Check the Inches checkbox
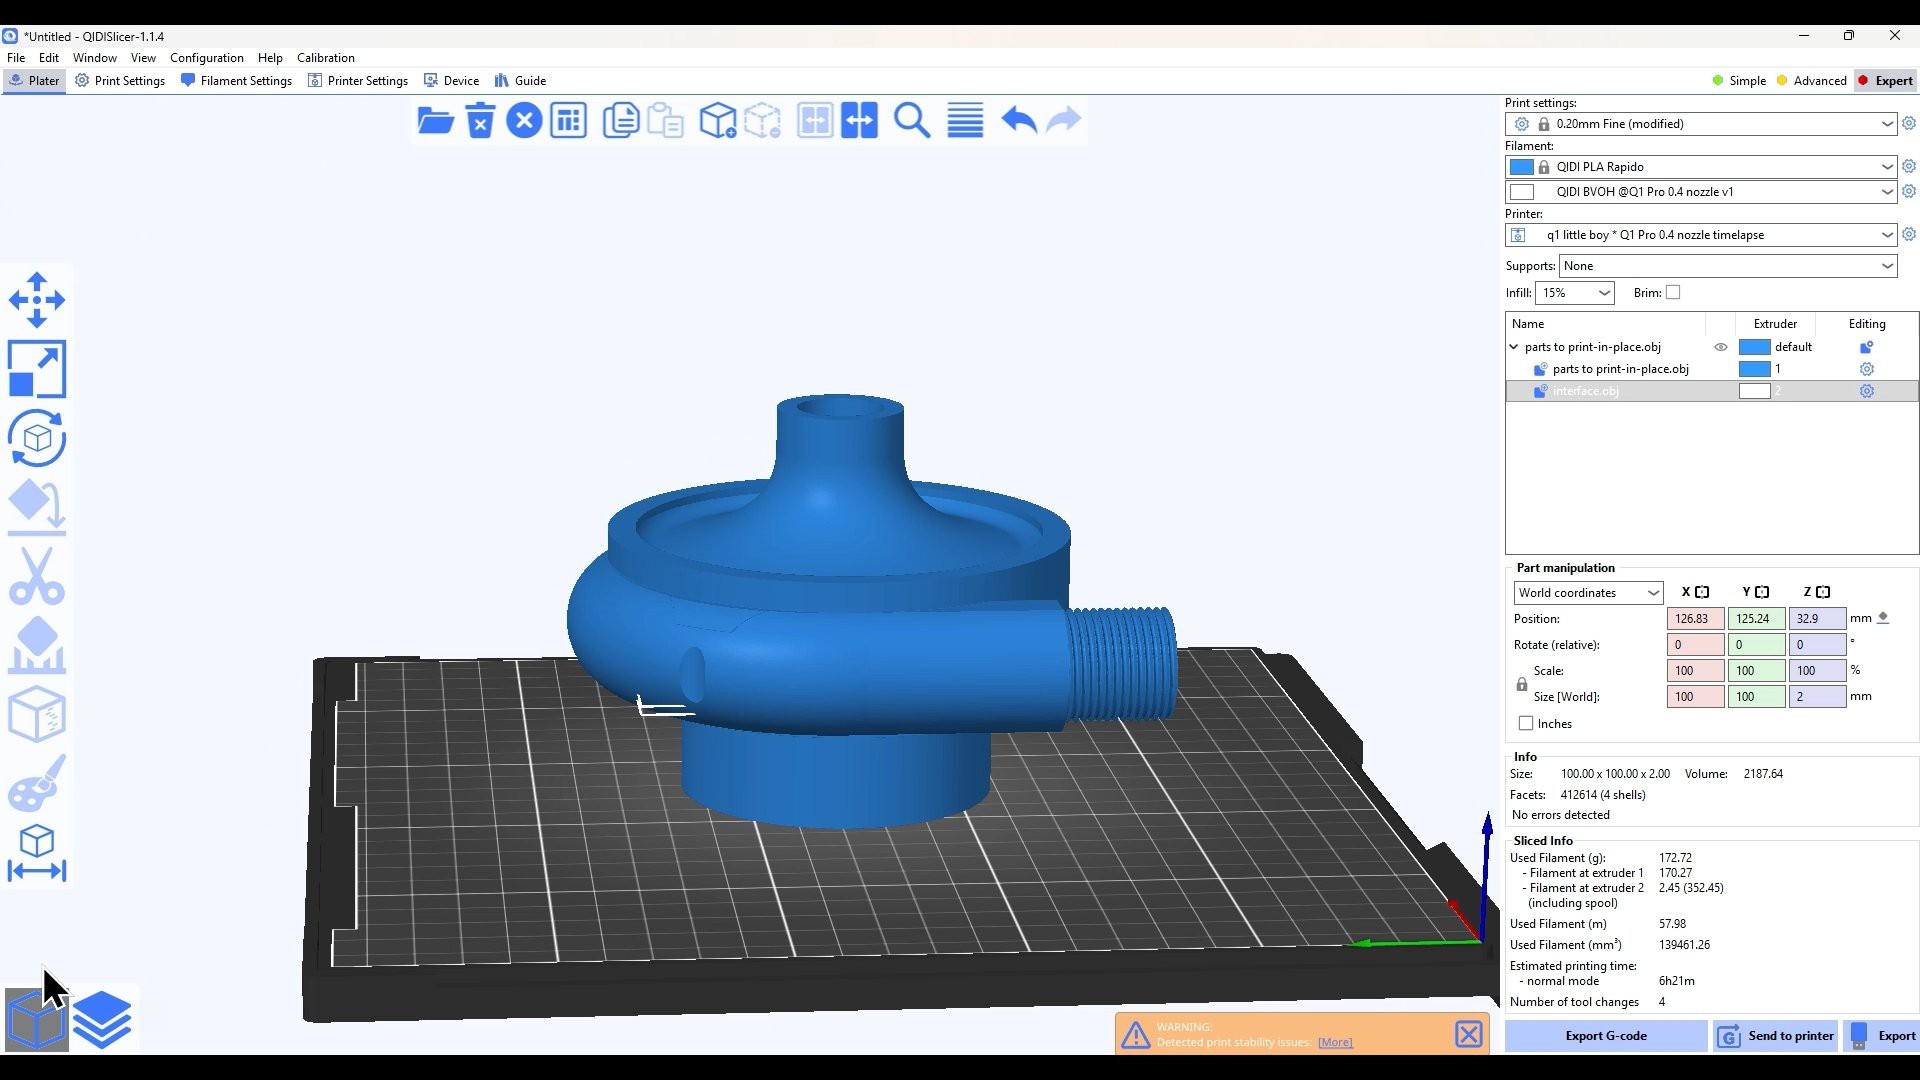1920x1080 pixels. 1526,723
